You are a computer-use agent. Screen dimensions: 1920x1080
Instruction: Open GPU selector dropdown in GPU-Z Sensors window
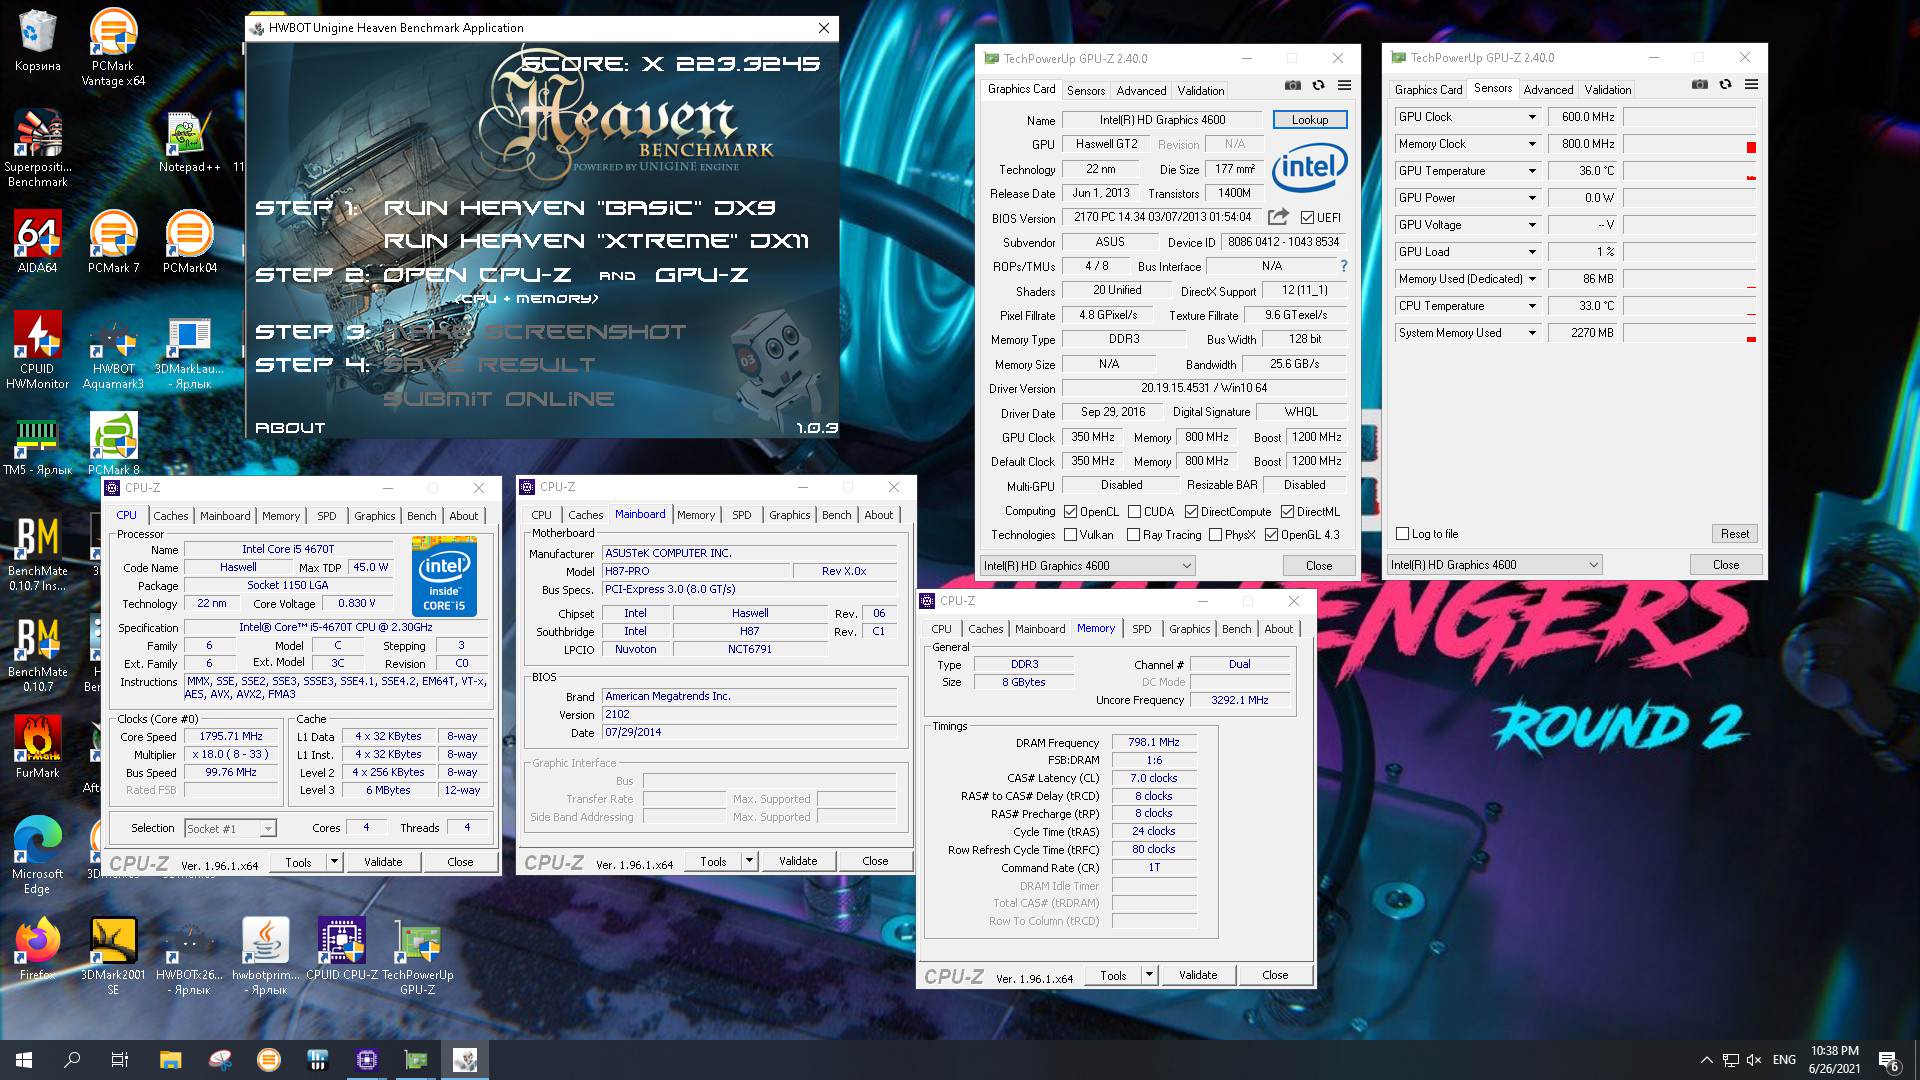(x=1494, y=565)
